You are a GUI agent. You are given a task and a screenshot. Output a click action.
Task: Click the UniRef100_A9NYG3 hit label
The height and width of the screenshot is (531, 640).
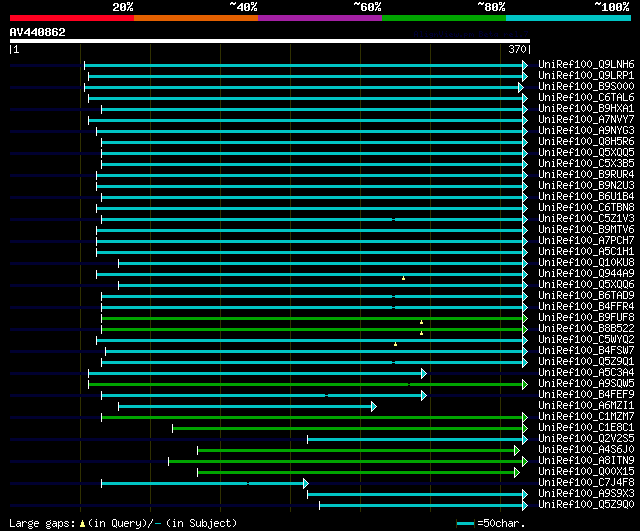586,131
